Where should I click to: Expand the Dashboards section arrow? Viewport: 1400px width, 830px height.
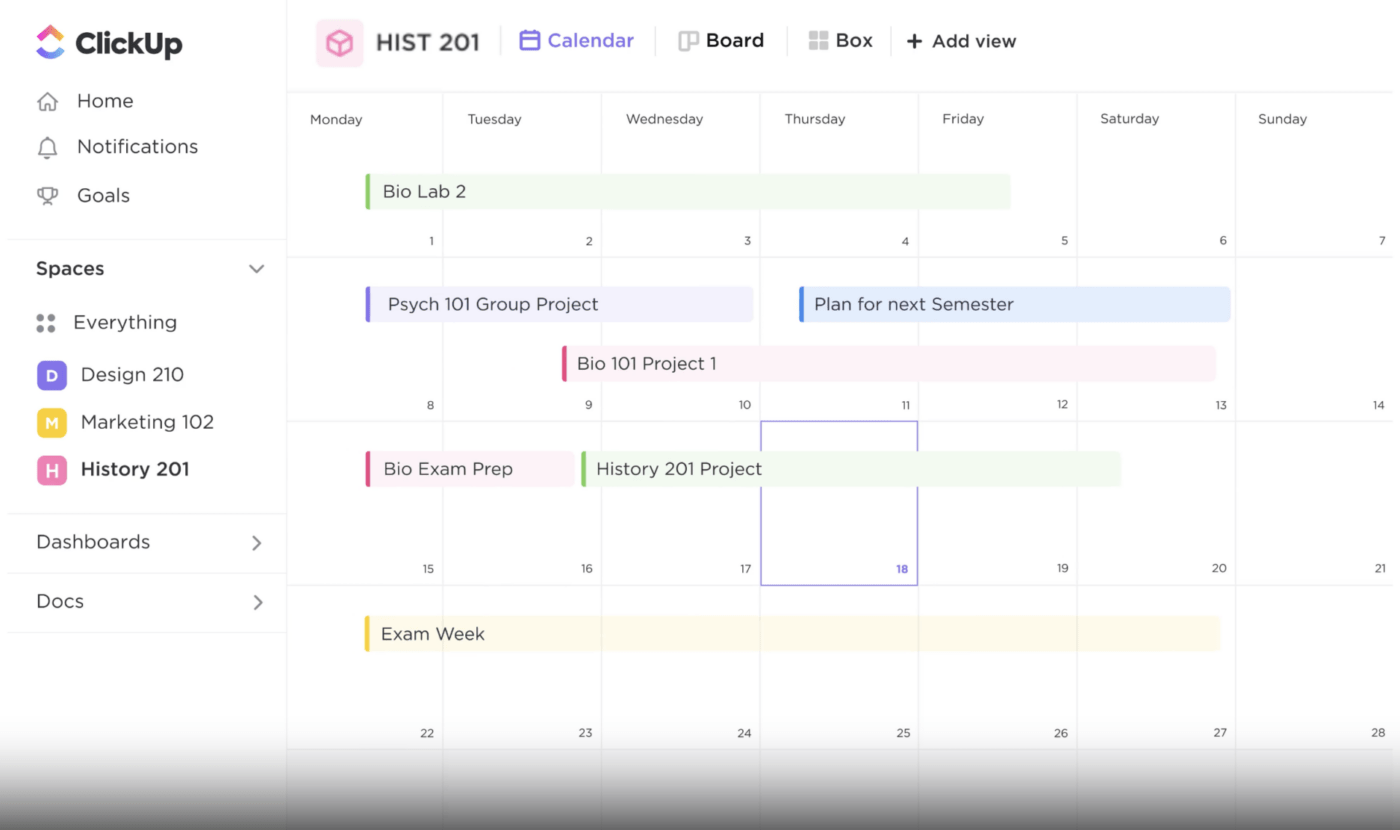click(257, 543)
